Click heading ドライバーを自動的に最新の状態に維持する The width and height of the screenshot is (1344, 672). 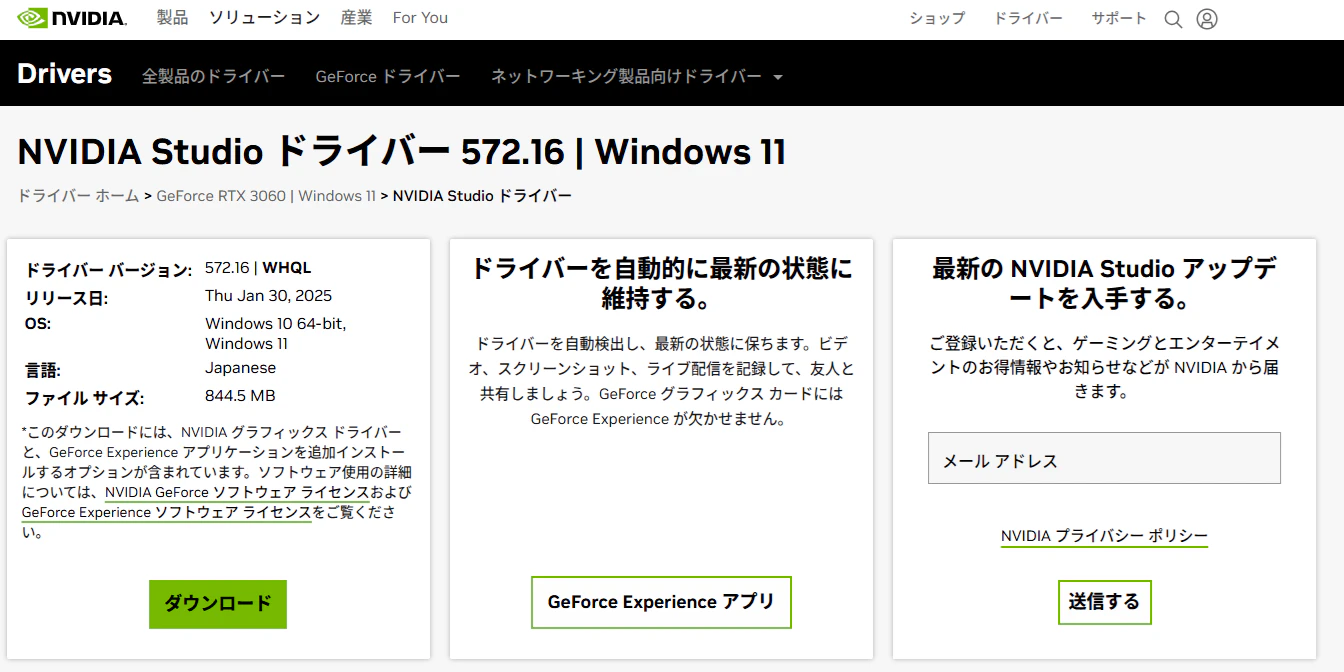coord(661,283)
